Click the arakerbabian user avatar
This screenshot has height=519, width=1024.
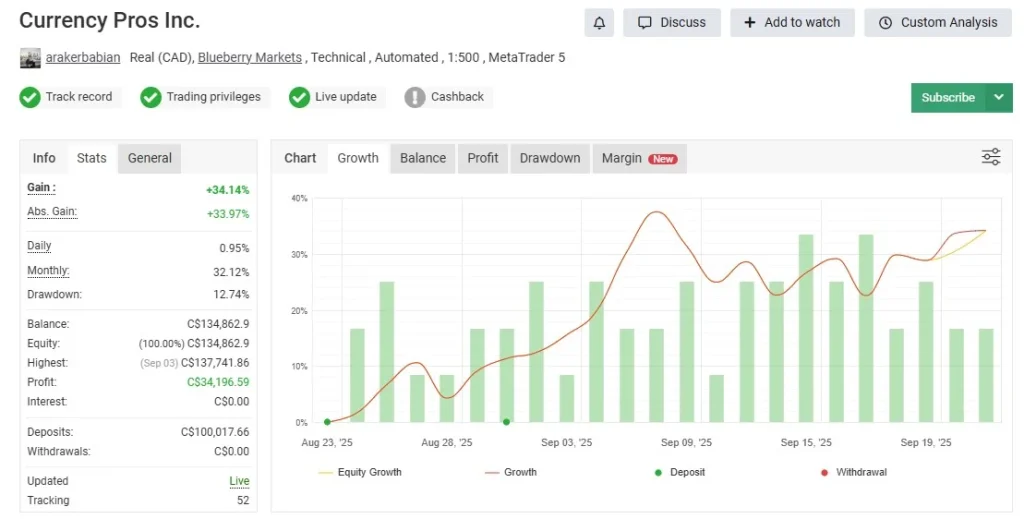click(x=30, y=58)
